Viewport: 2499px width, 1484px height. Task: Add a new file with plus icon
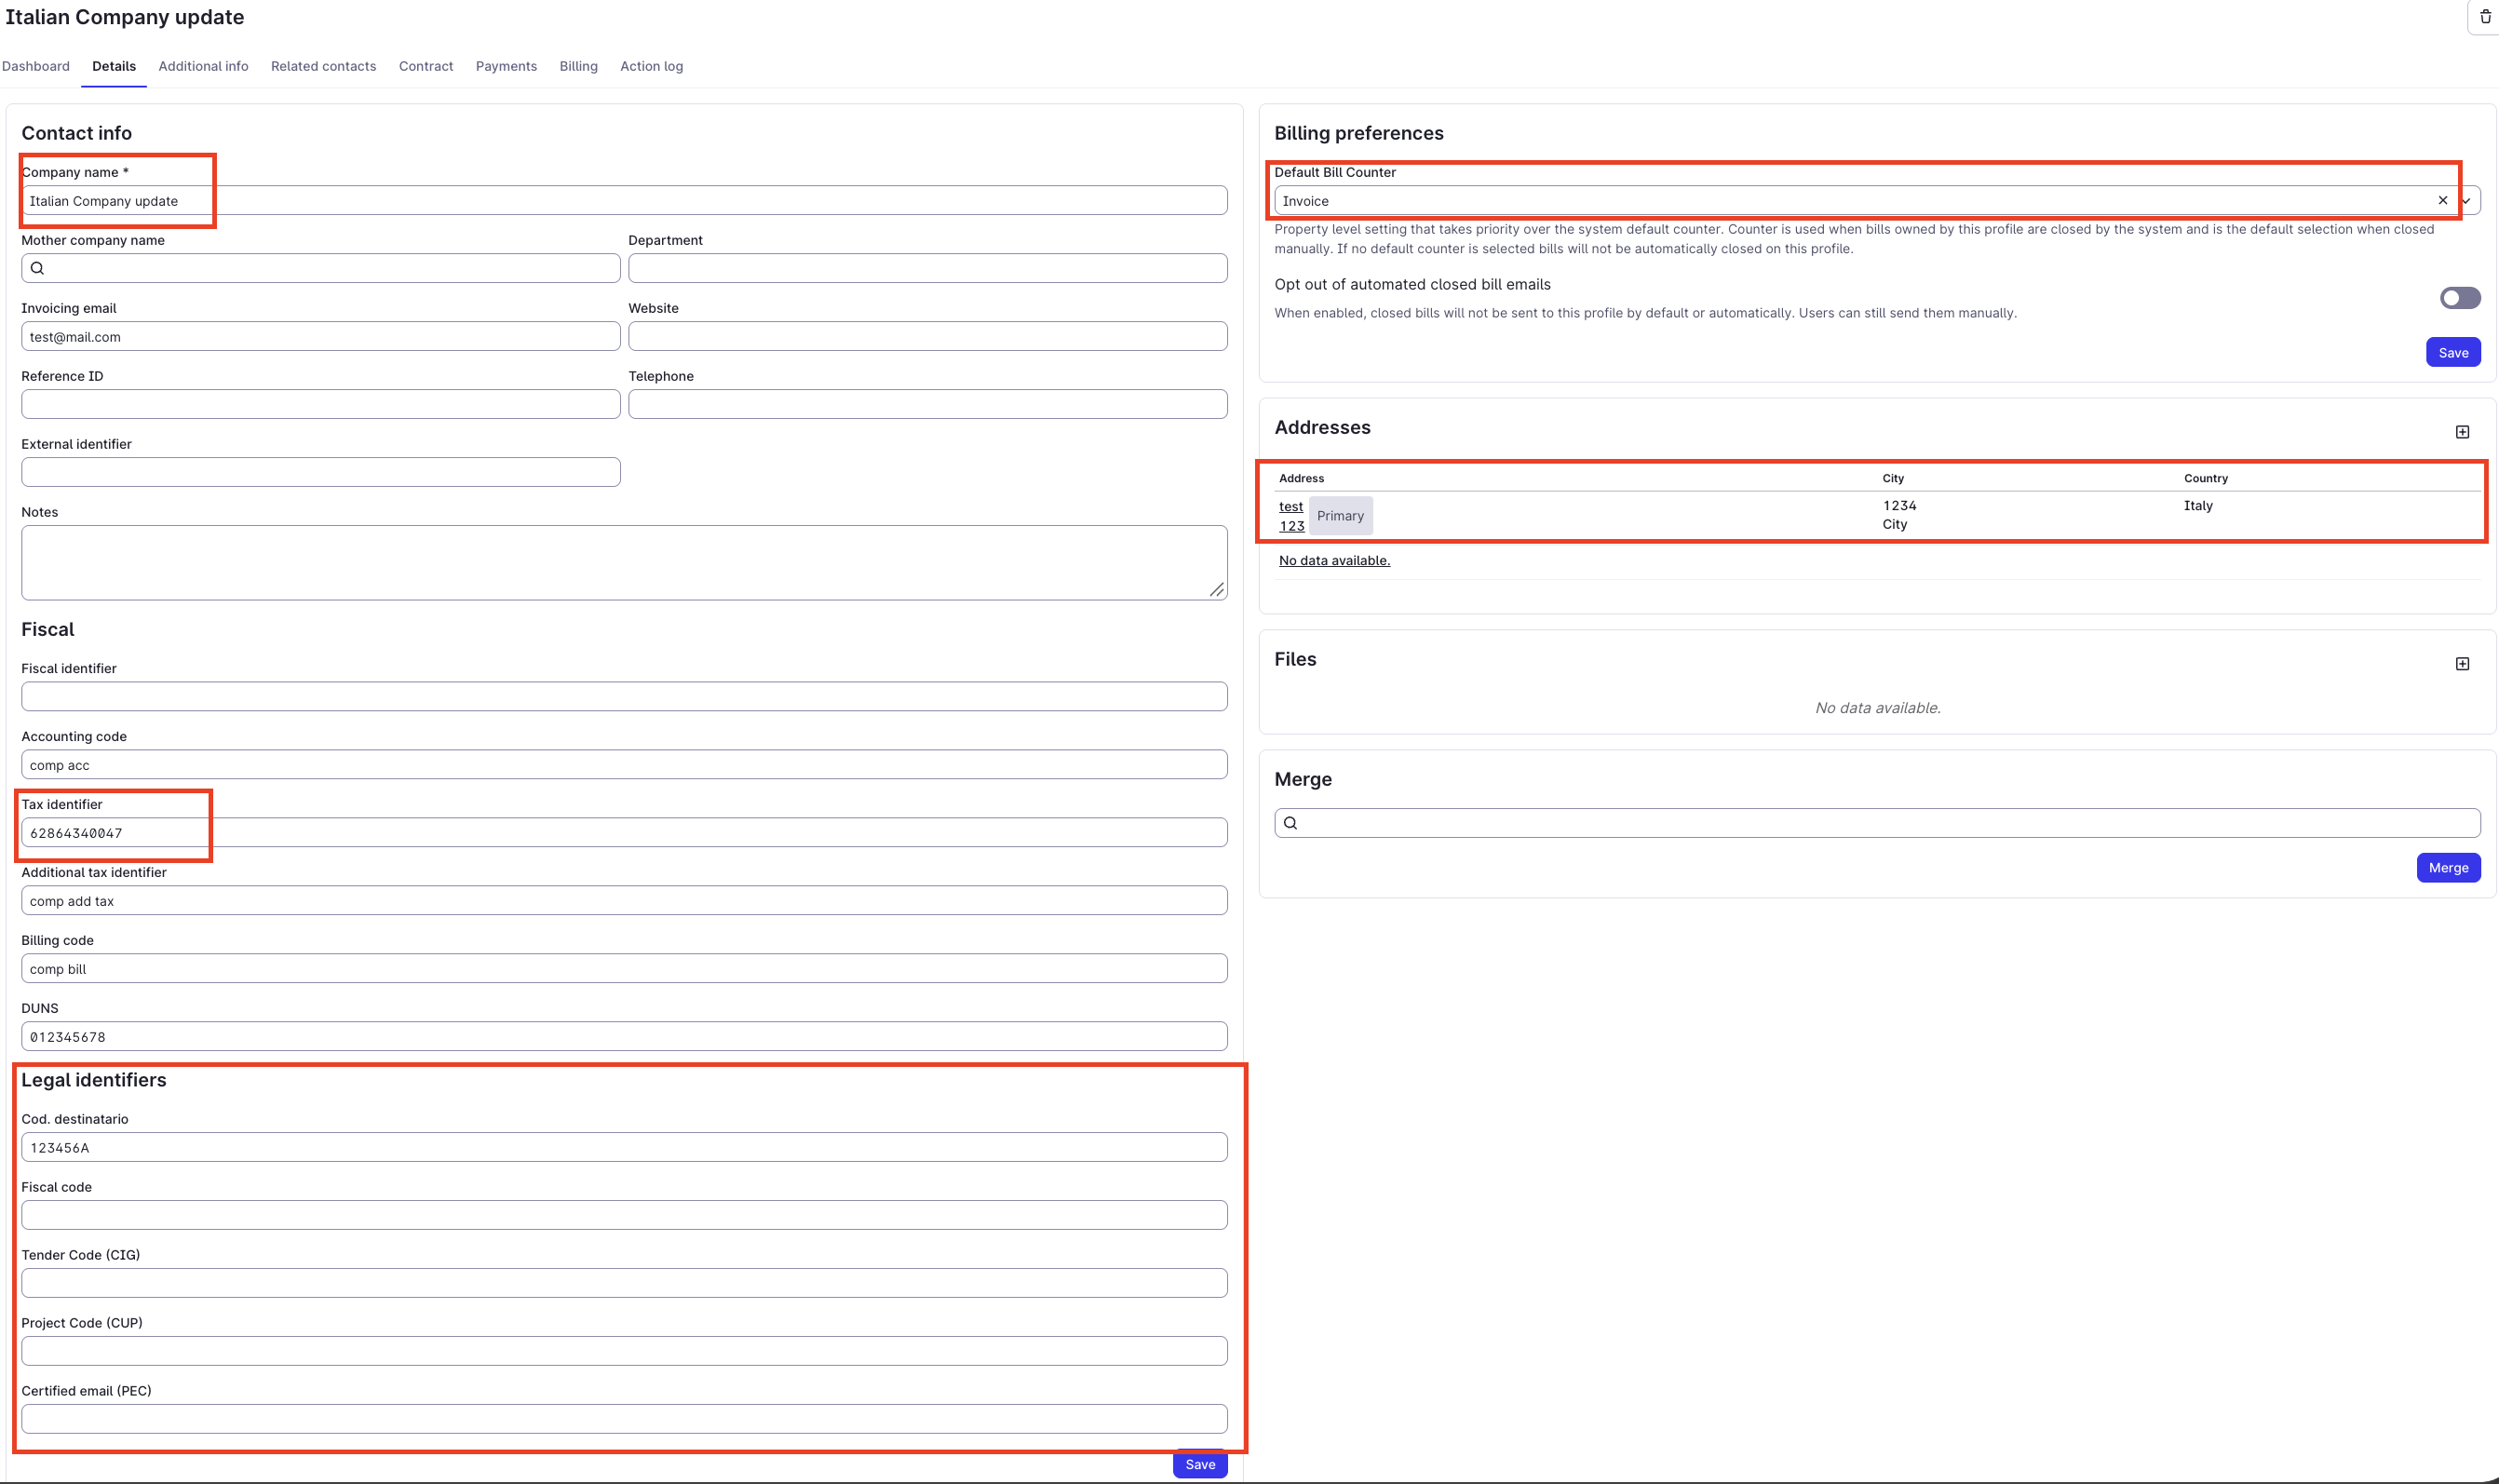pyautogui.click(x=2462, y=664)
